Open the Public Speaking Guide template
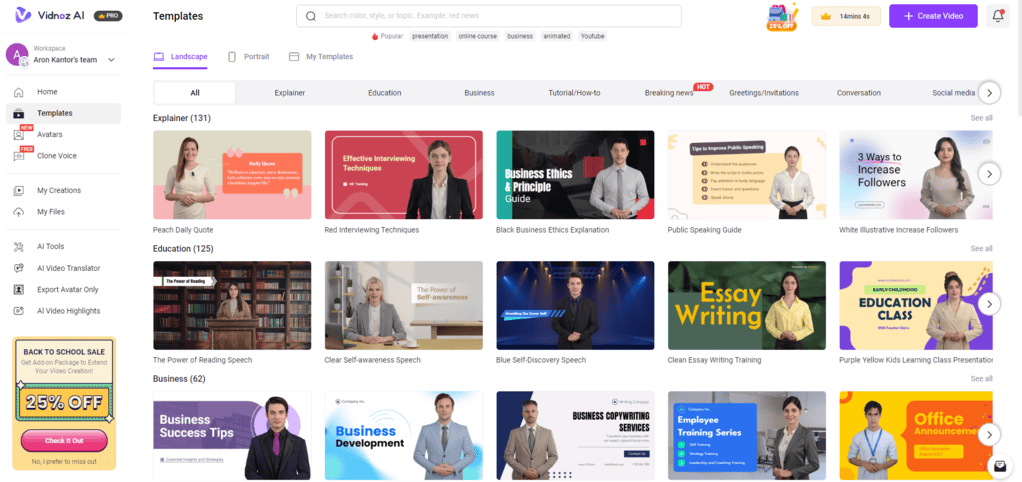The height and width of the screenshot is (482, 1022). [747, 175]
